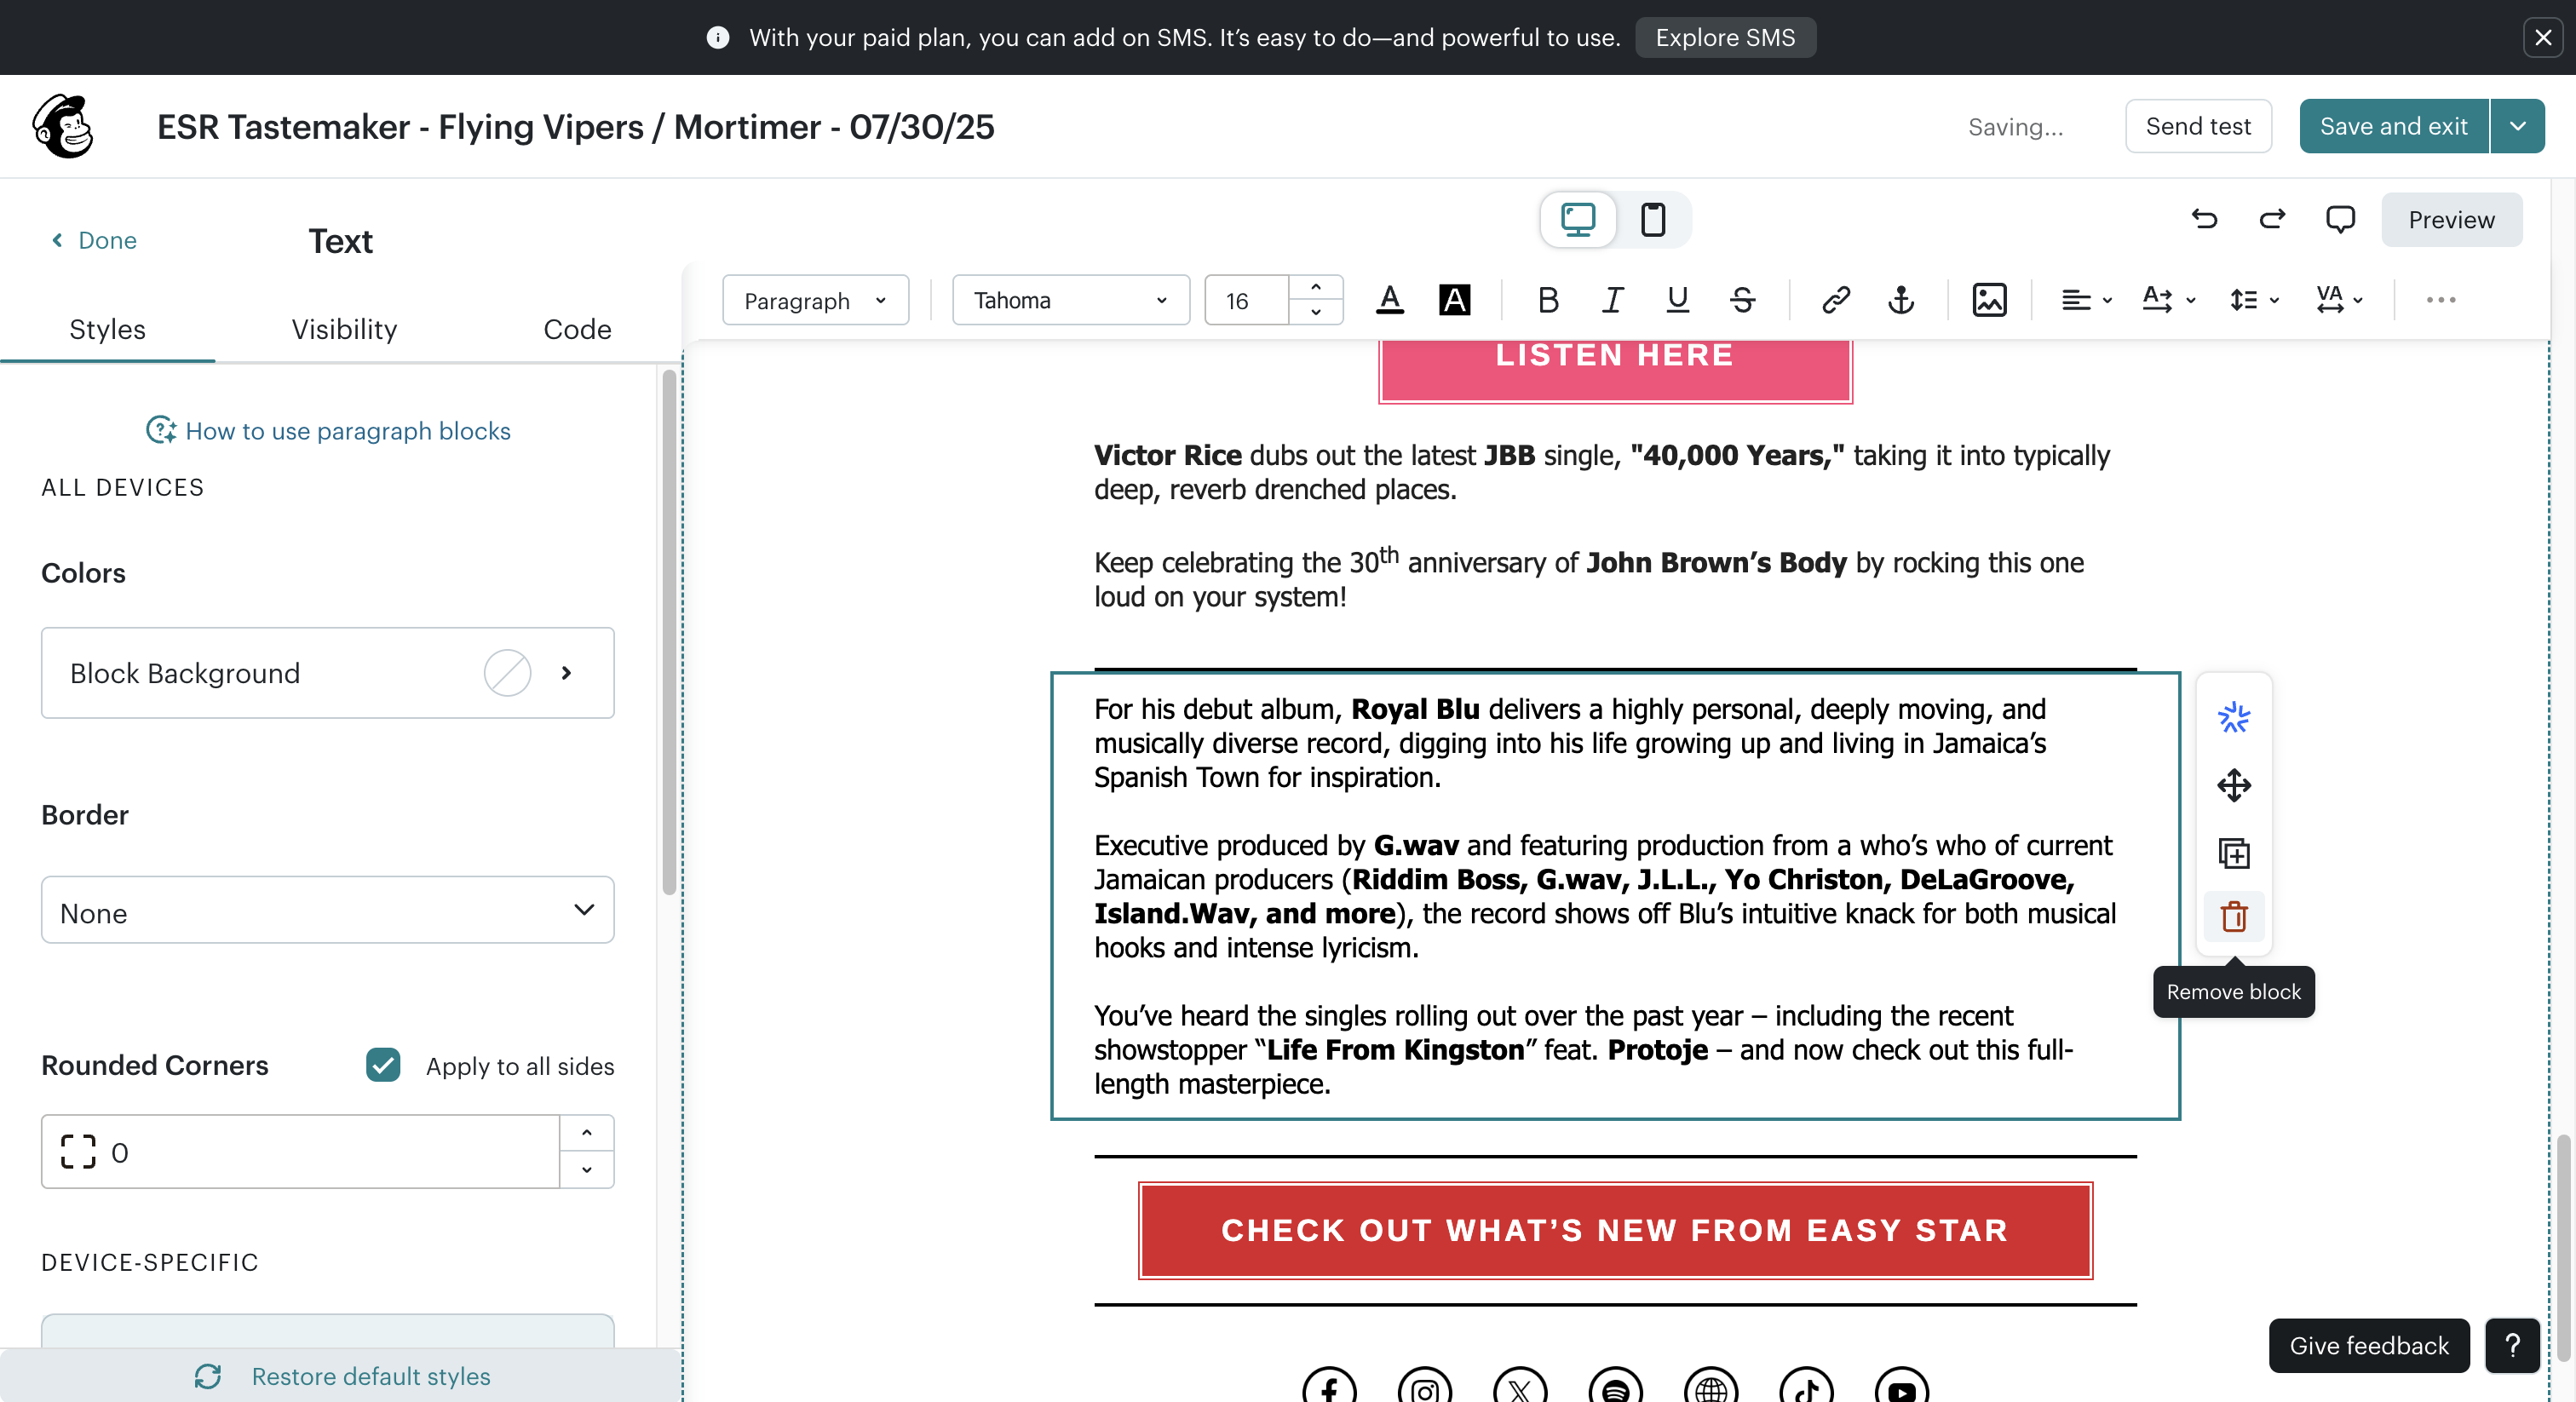Click Explore SMS button
This screenshot has width=2576, height=1402.
pyautogui.click(x=1725, y=37)
